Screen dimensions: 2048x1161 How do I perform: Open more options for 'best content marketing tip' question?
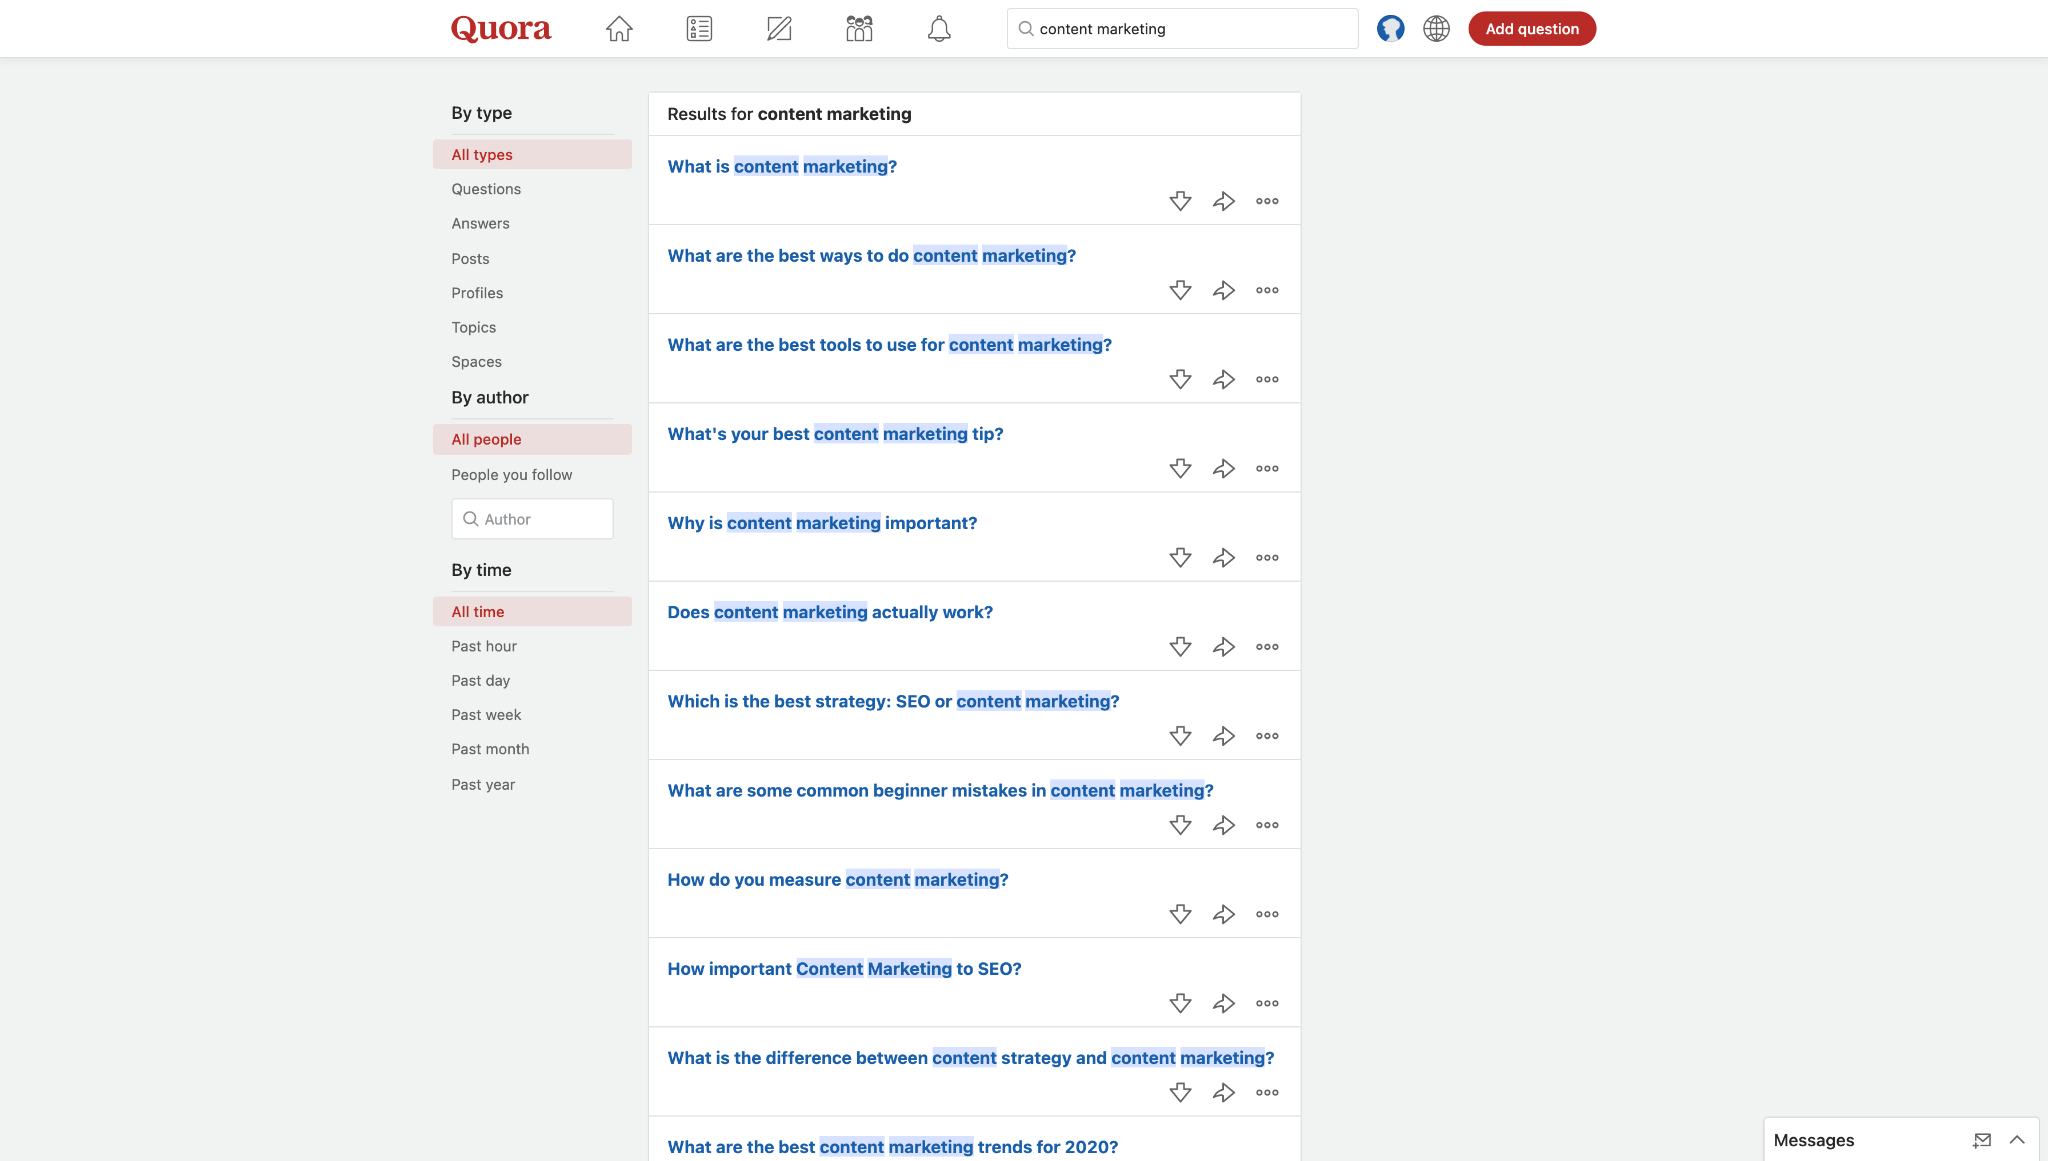[x=1267, y=468]
